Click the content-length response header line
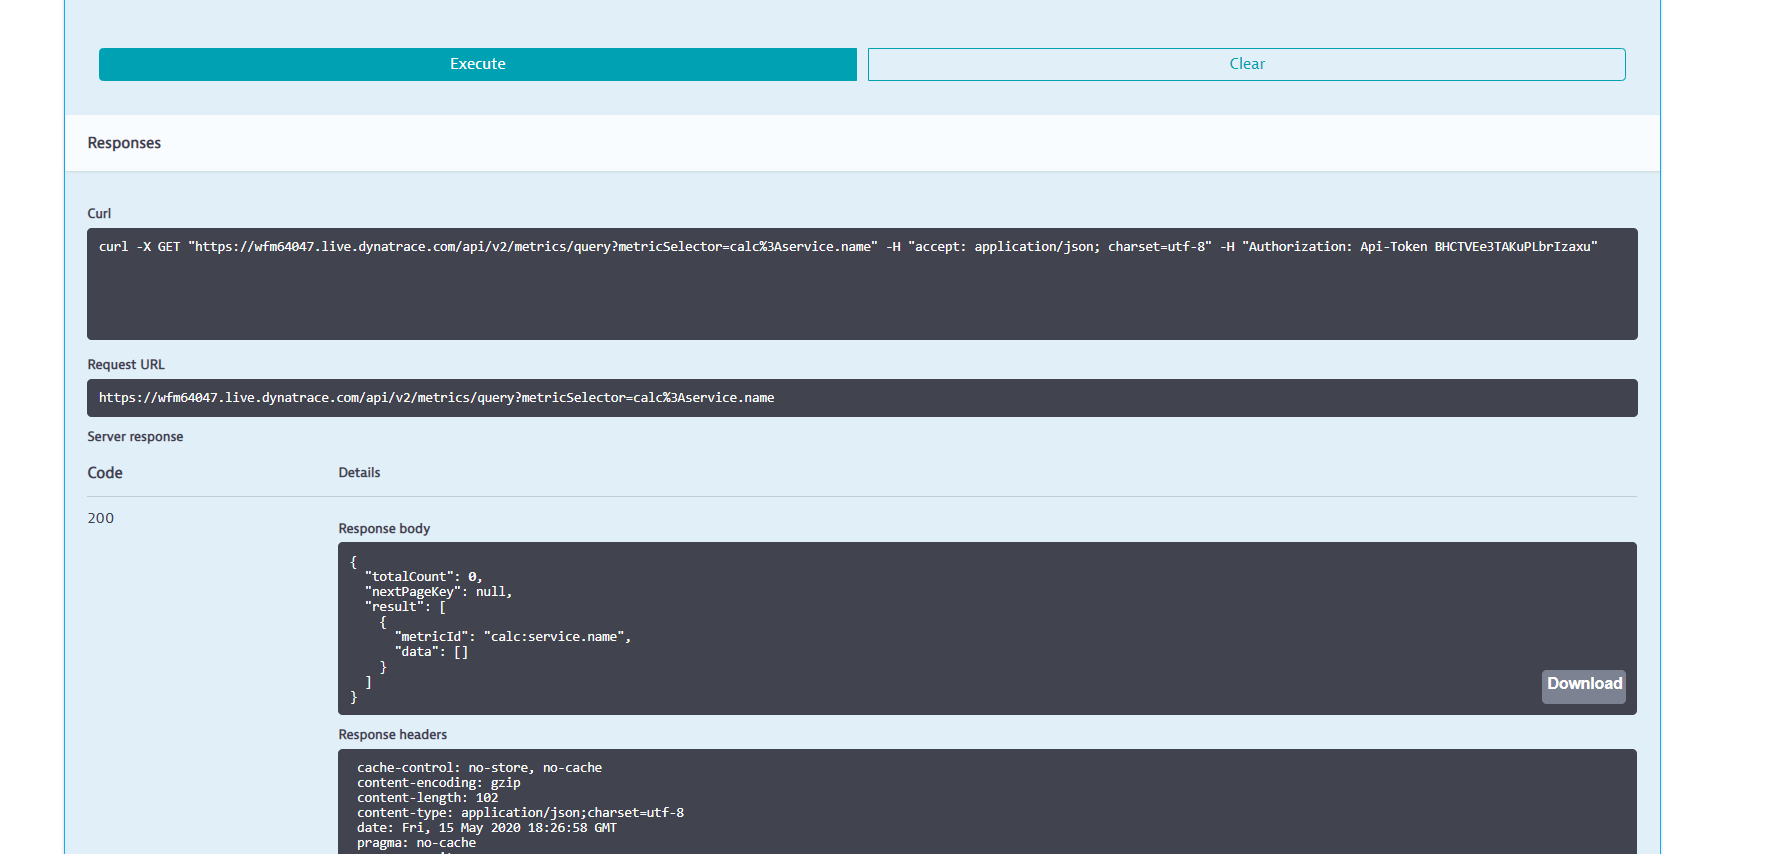This screenshot has width=1785, height=854. [427, 798]
